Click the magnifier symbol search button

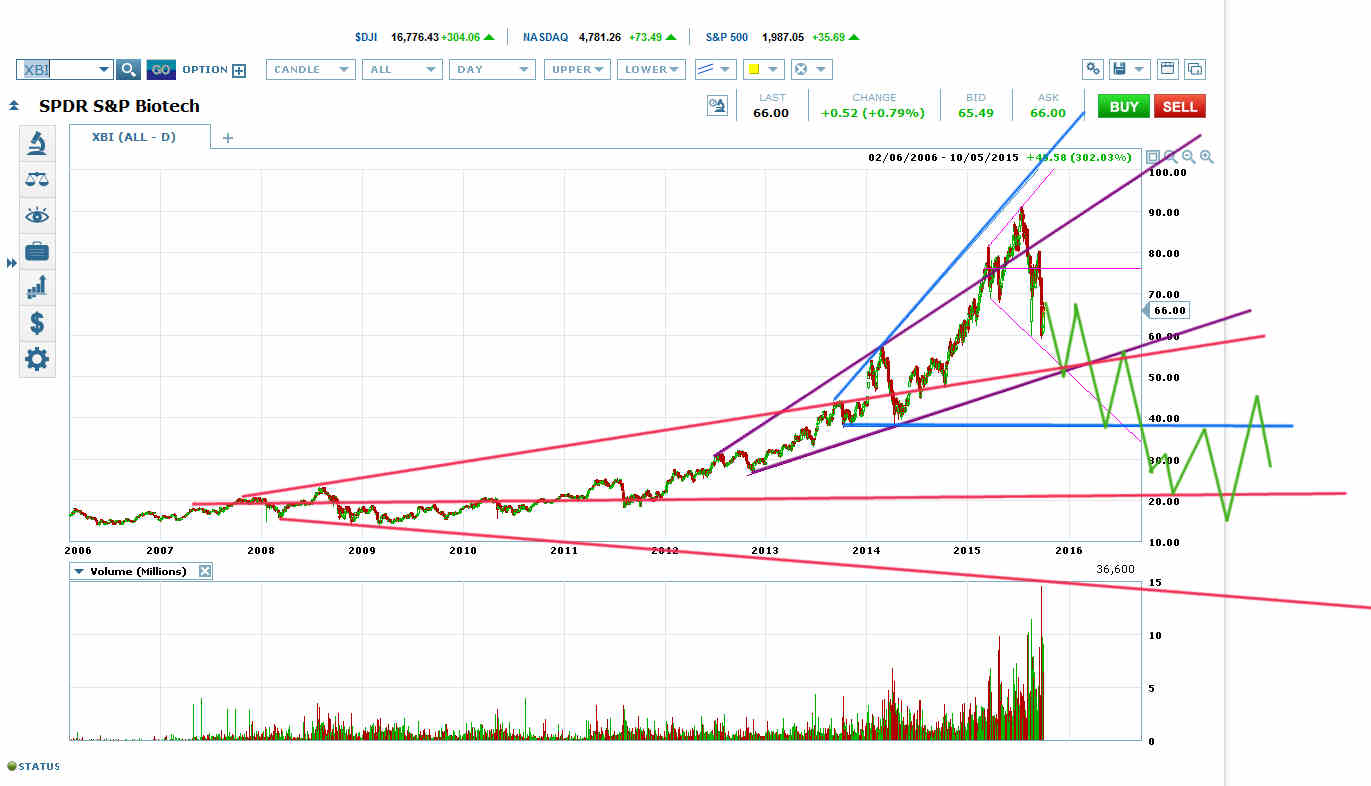point(128,70)
